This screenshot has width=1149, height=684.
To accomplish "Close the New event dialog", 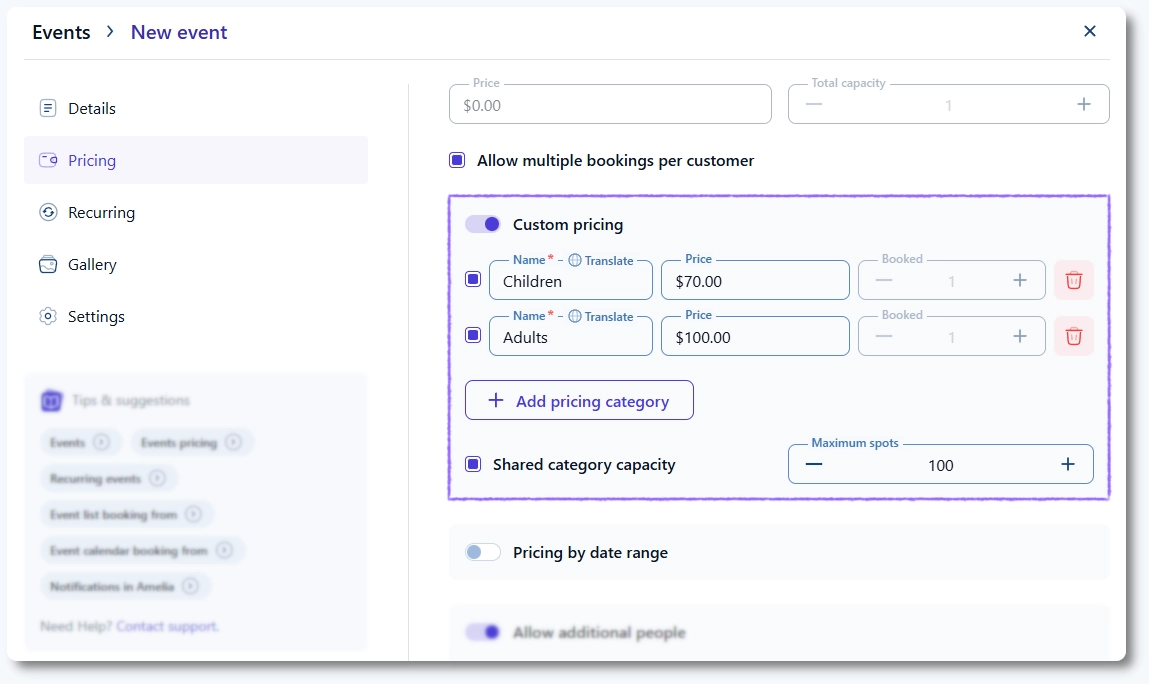I will (x=1090, y=31).
